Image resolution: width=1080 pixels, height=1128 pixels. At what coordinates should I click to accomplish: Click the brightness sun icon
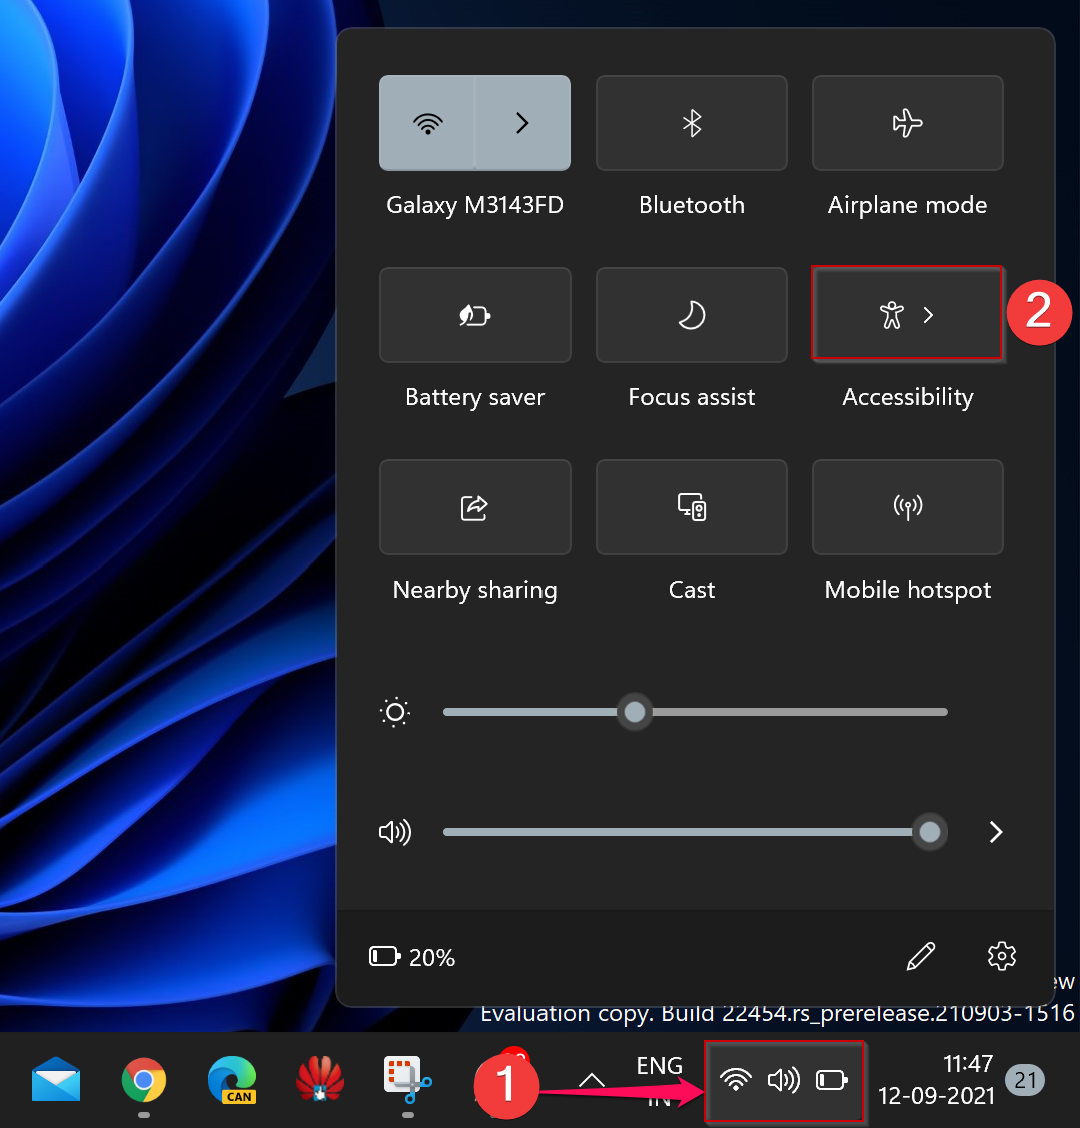click(x=394, y=712)
